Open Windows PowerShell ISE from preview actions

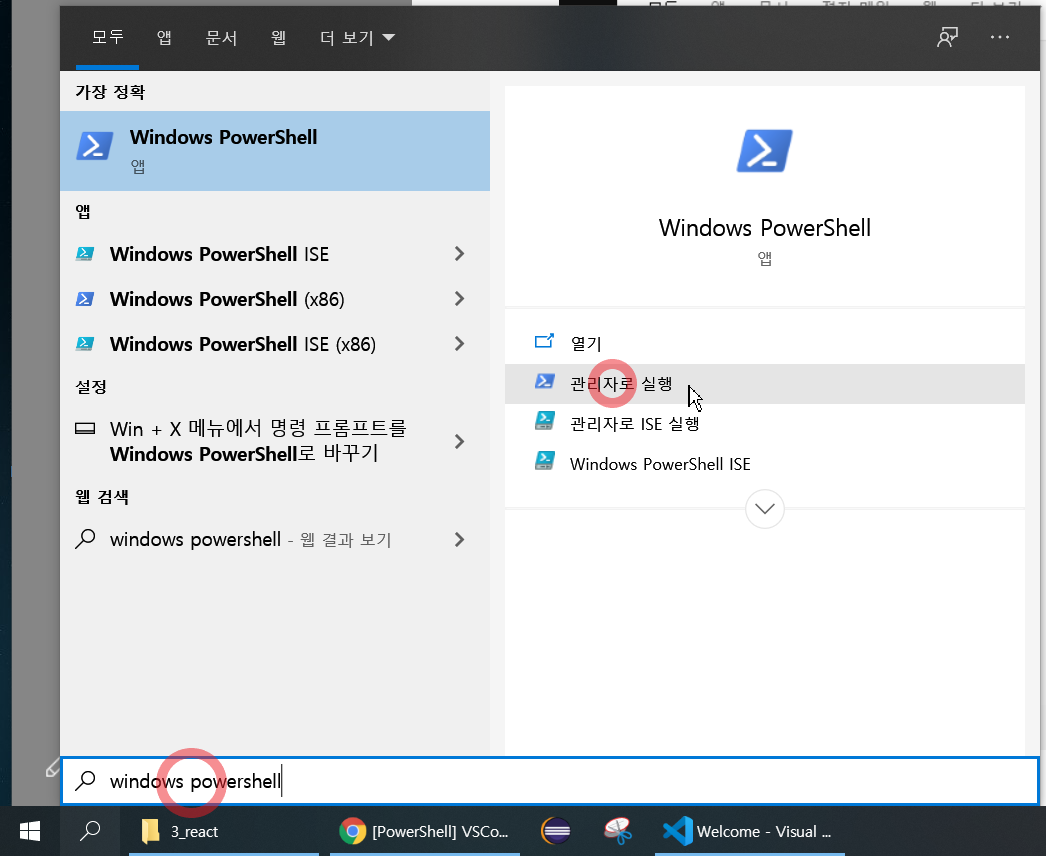click(764, 464)
